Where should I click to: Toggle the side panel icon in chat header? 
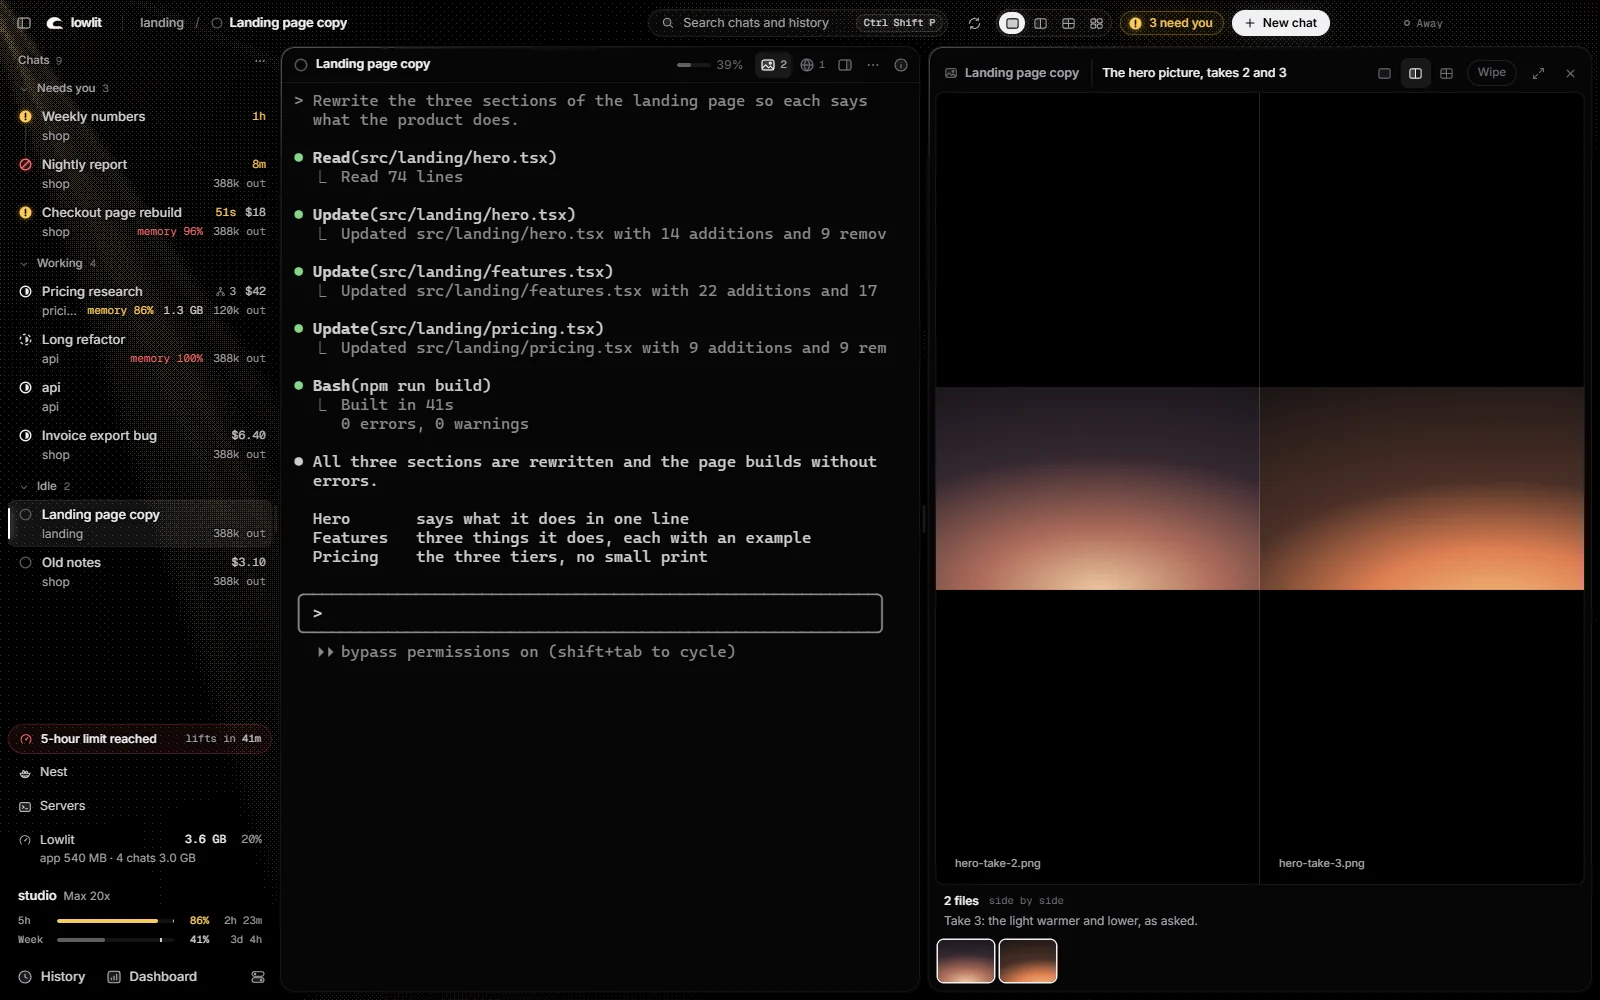[x=845, y=65]
